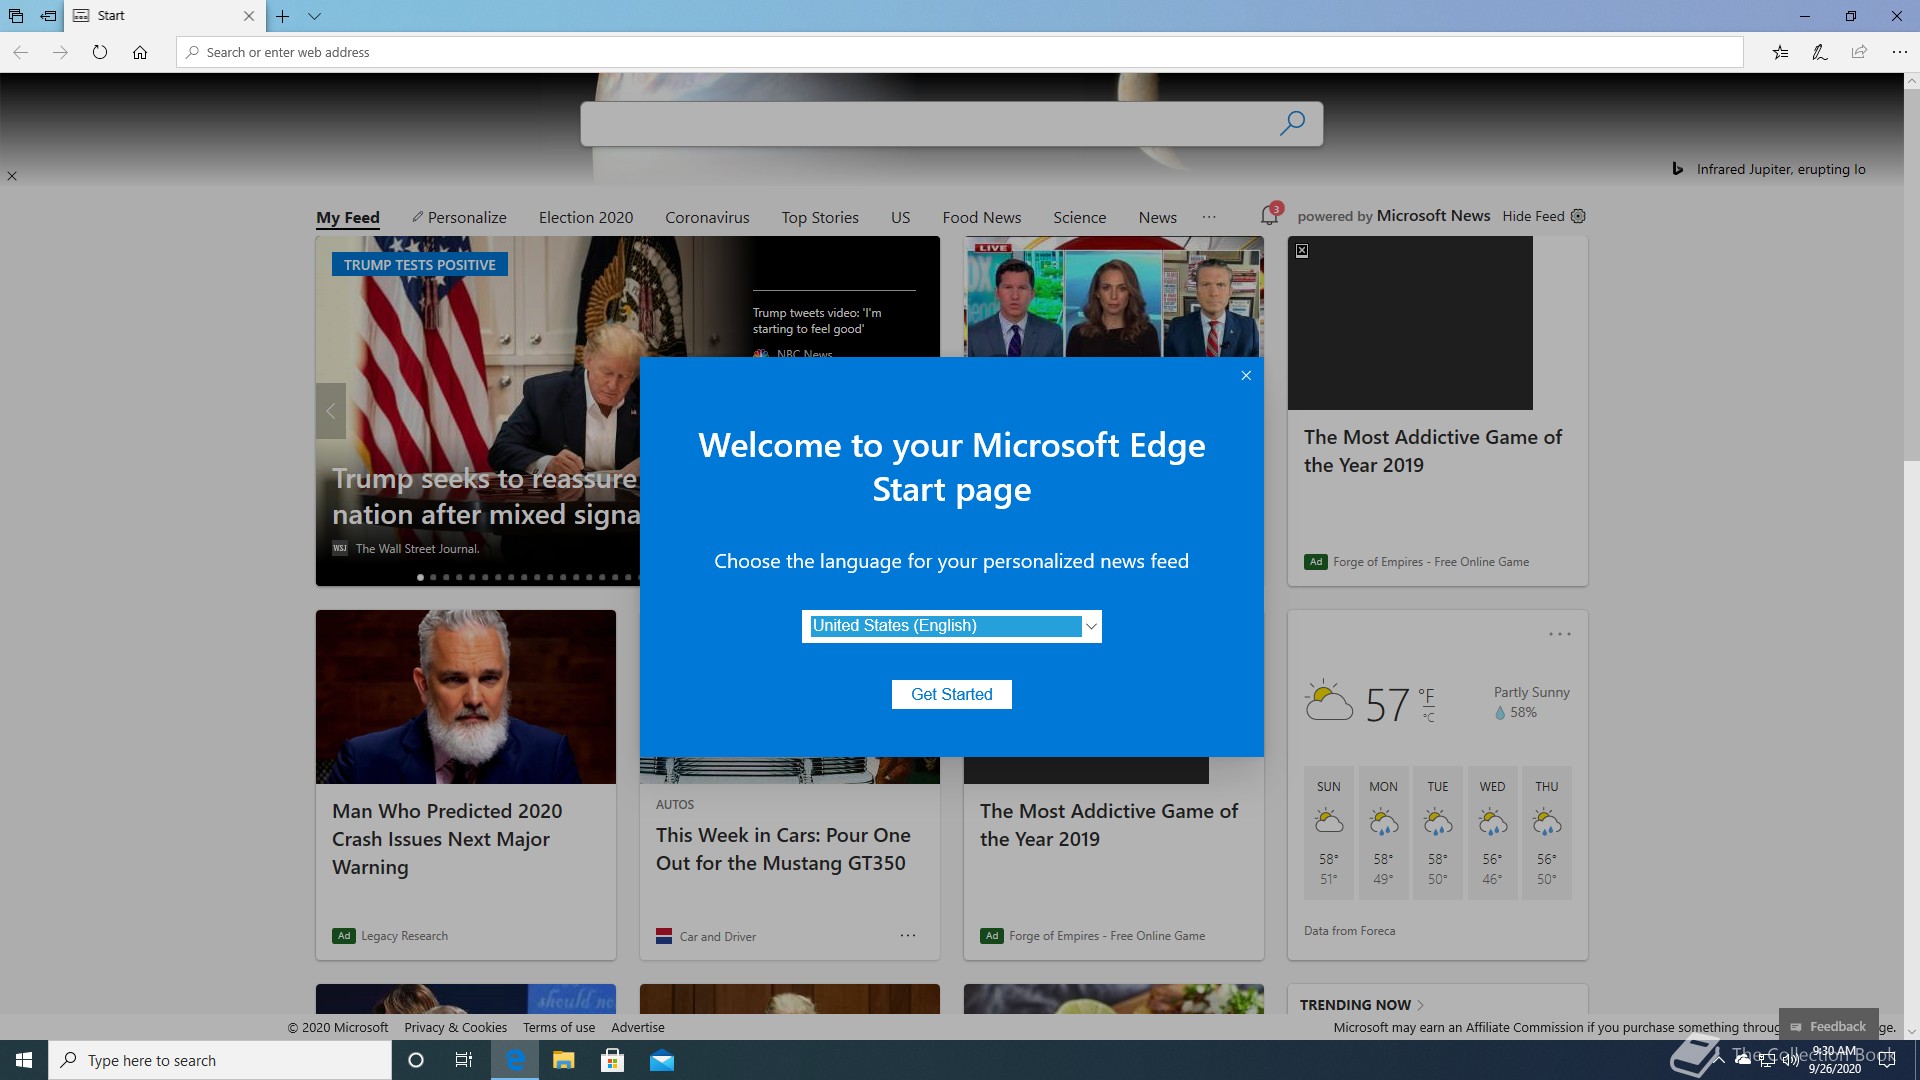Open Task View in taskbar
This screenshot has height=1080, width=1920.
464,1060
